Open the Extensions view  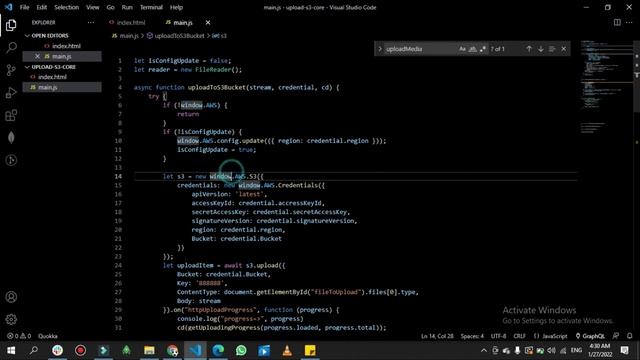[x=11, y=116]
